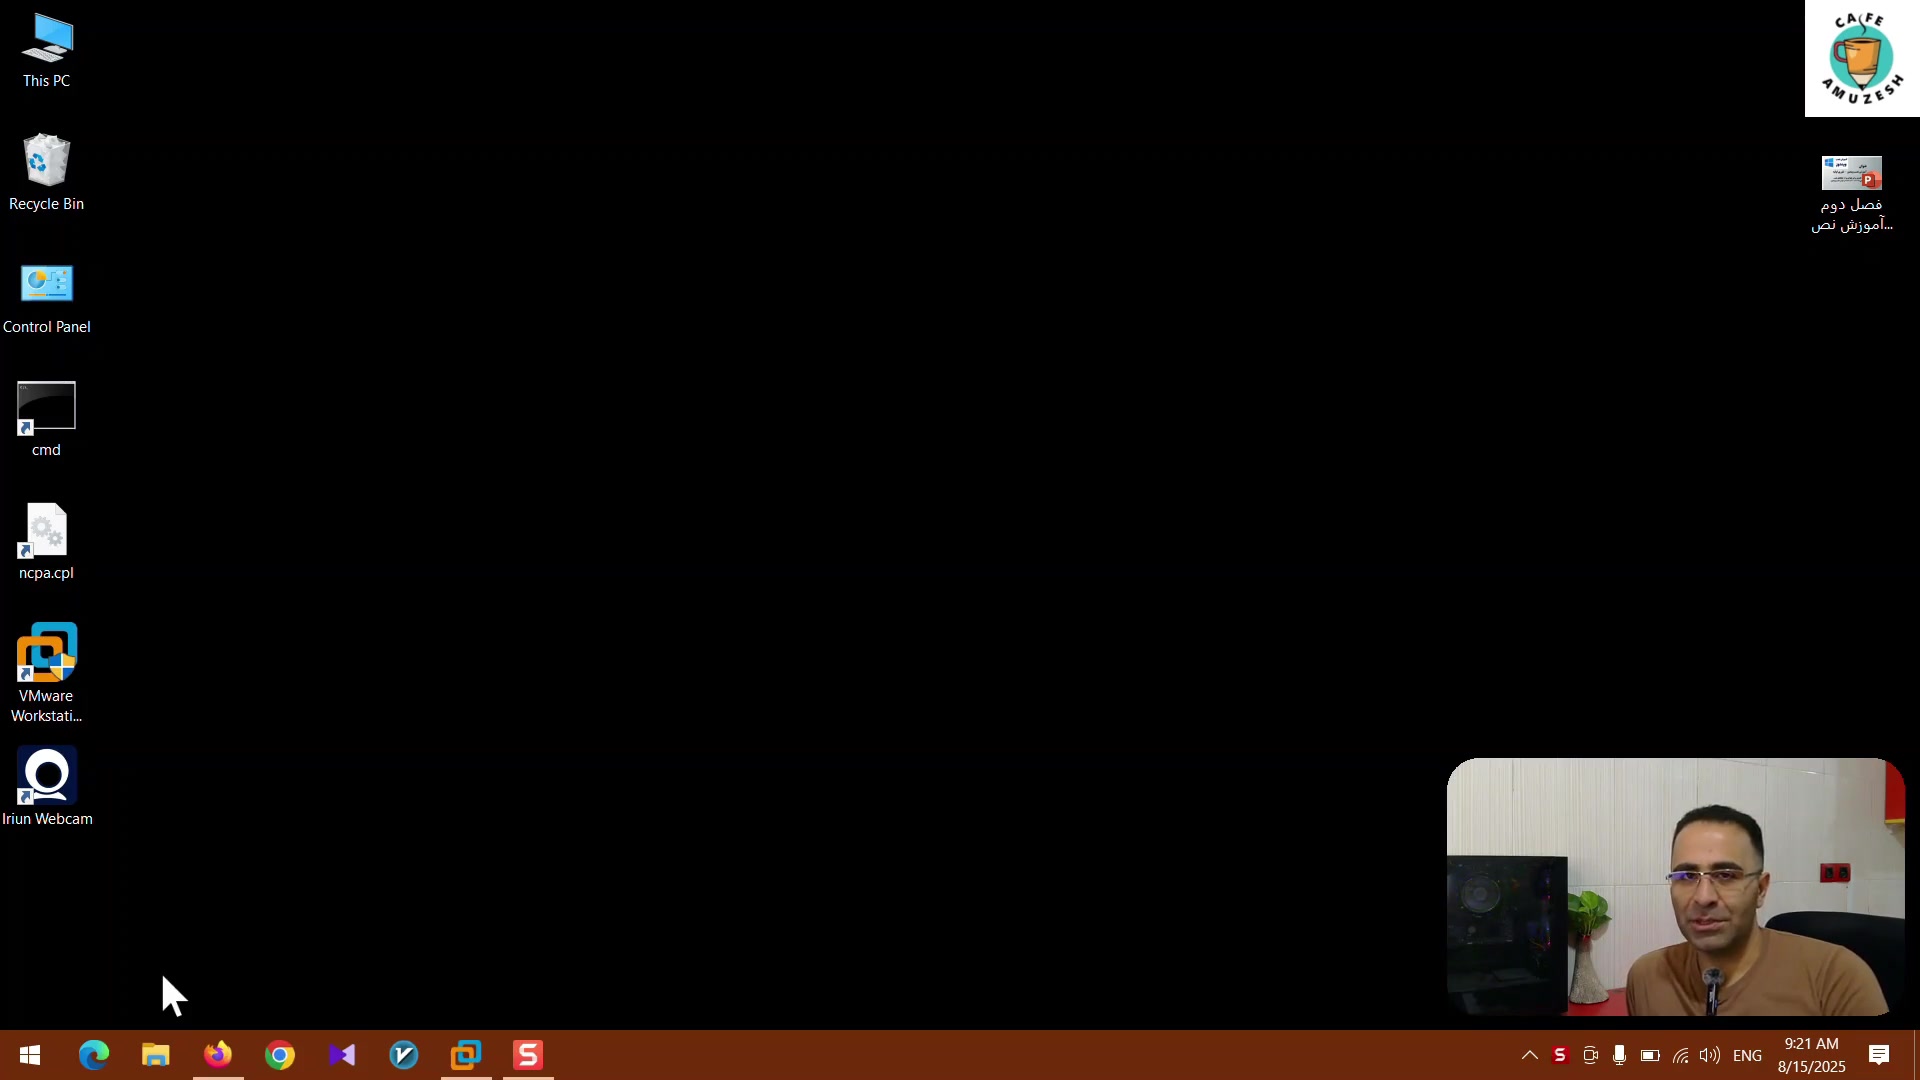The width and height of the screenshot is (1920, 1080).
Task: Expand the hidden system tray icons
Action: tap(1529, 1055)
